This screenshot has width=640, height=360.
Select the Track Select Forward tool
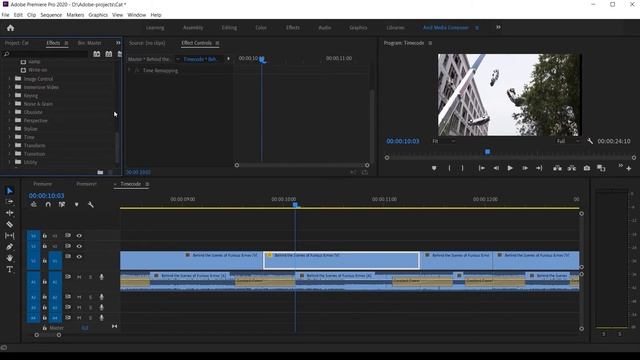click(x=9, y=201)
